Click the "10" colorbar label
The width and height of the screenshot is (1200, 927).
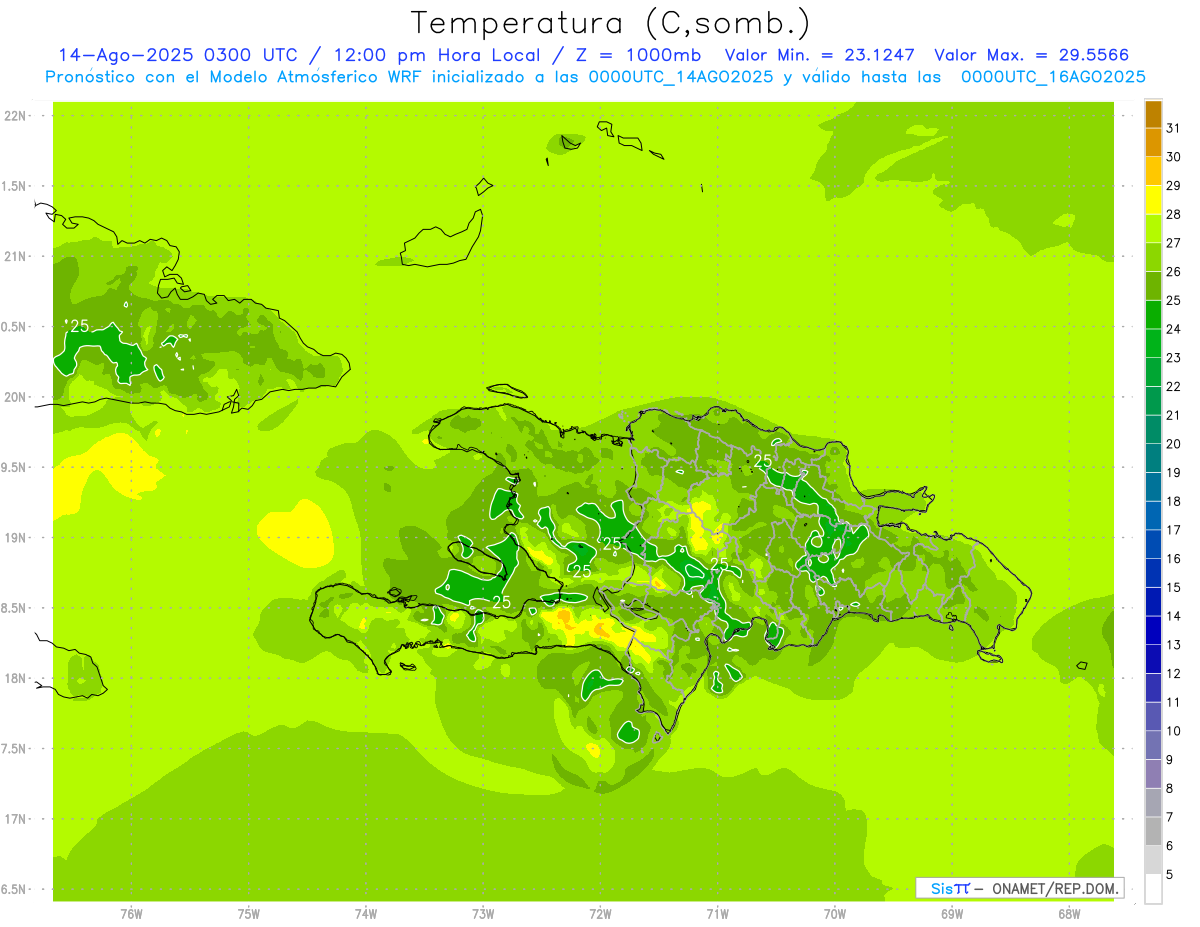pyautogui.click(x=1173, y=731)
